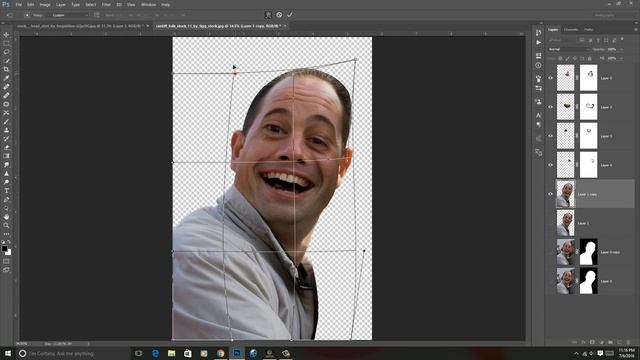Image resolution: width=640 pixels, height=360 pixels.
Task: Hide the top layer with nose thumbnail
Action: click(550, 78)
